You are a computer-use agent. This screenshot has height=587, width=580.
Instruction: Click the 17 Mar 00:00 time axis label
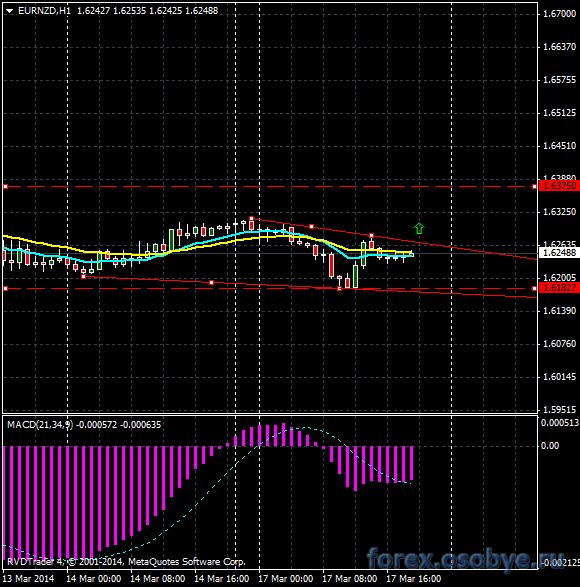(286, 579)
